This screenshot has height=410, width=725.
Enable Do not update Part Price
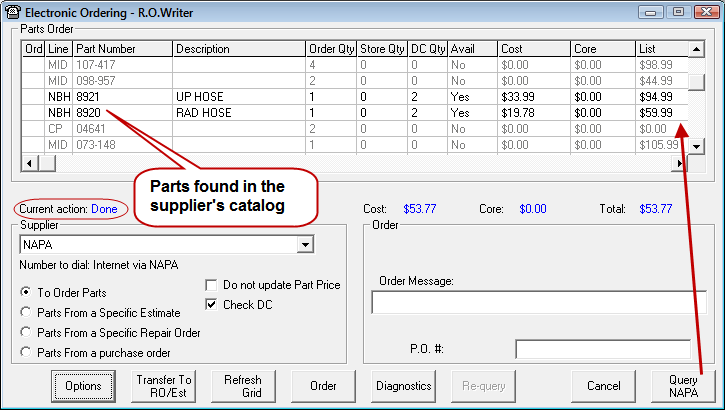click(x=211, y=285)
